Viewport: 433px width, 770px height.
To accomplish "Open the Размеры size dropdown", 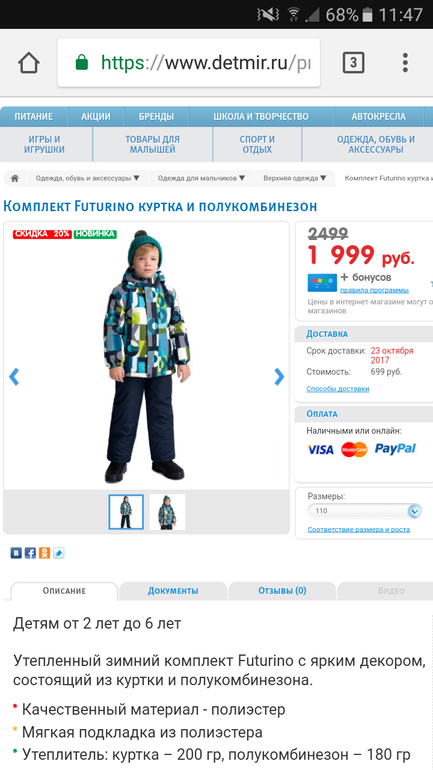I will point(365,511).
